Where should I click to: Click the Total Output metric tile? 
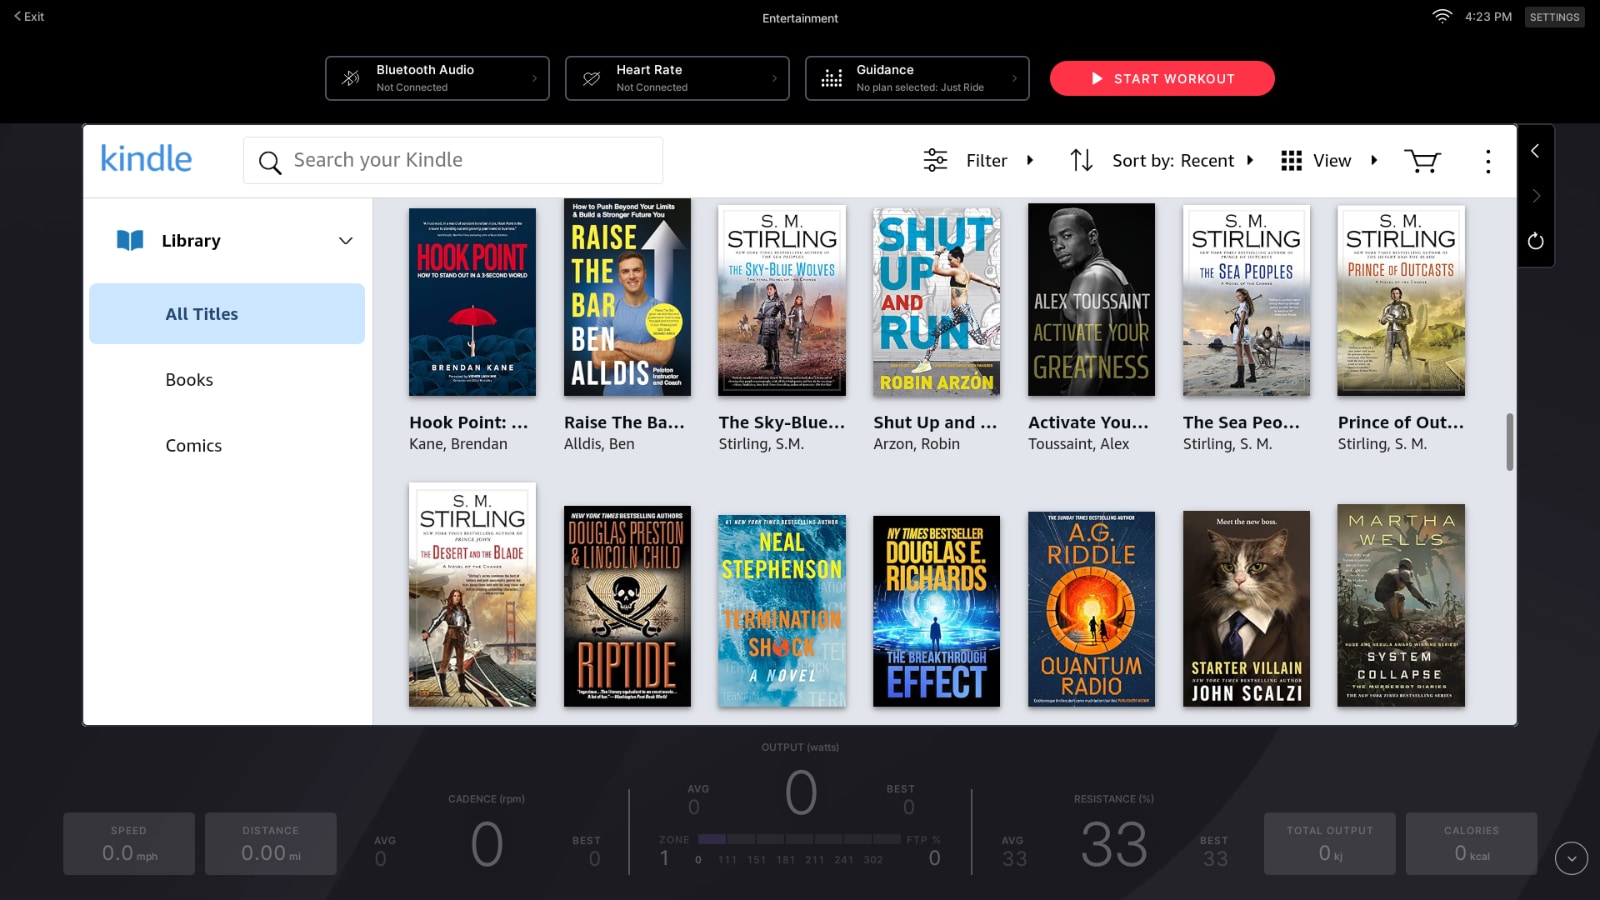coord(1329,844)
